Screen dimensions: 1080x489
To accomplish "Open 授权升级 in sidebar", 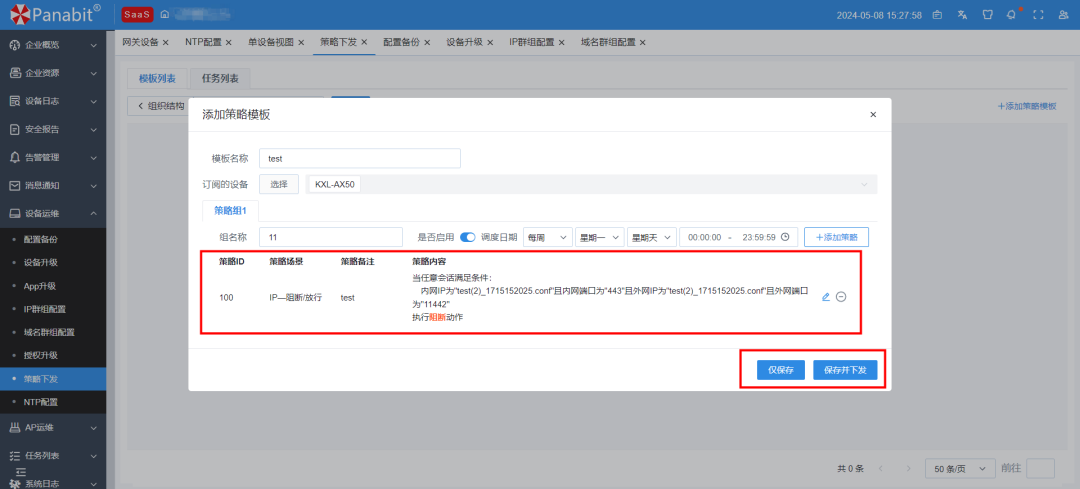I will (41, 355).
